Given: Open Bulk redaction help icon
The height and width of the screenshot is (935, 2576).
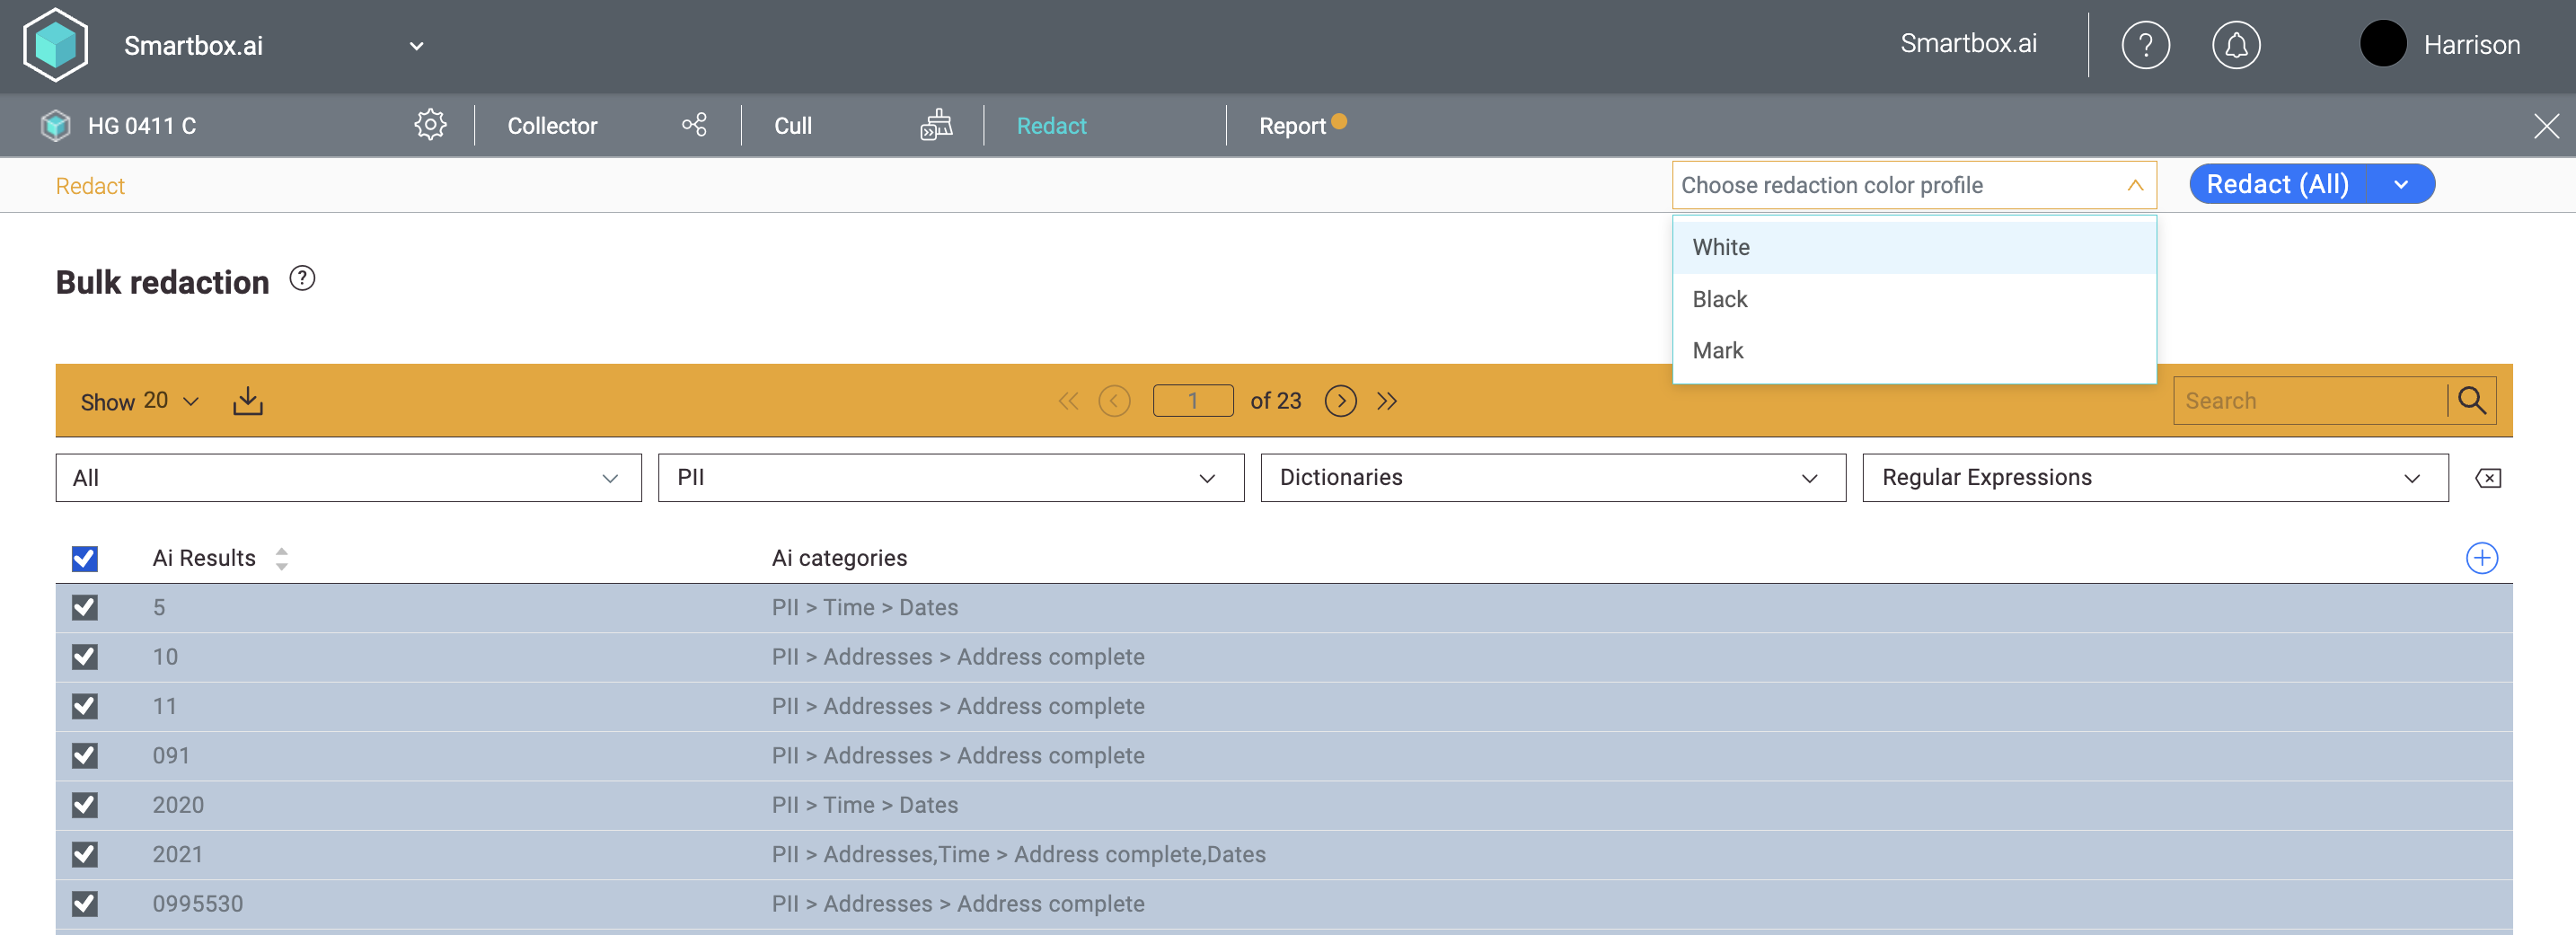Looking at the screenshot, I should click(x=302, y=278).
